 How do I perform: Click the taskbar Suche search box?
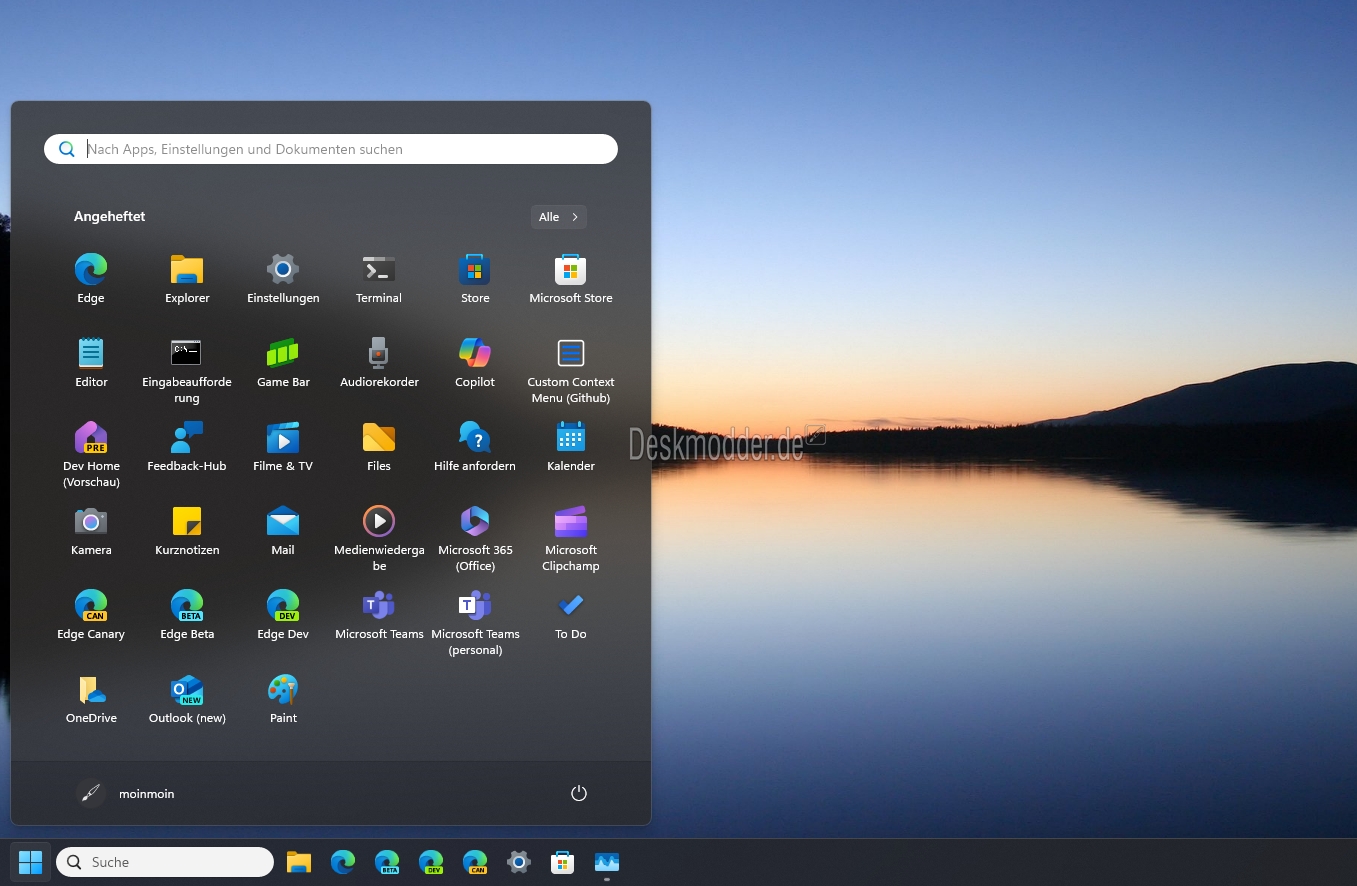tap(165, 862)
